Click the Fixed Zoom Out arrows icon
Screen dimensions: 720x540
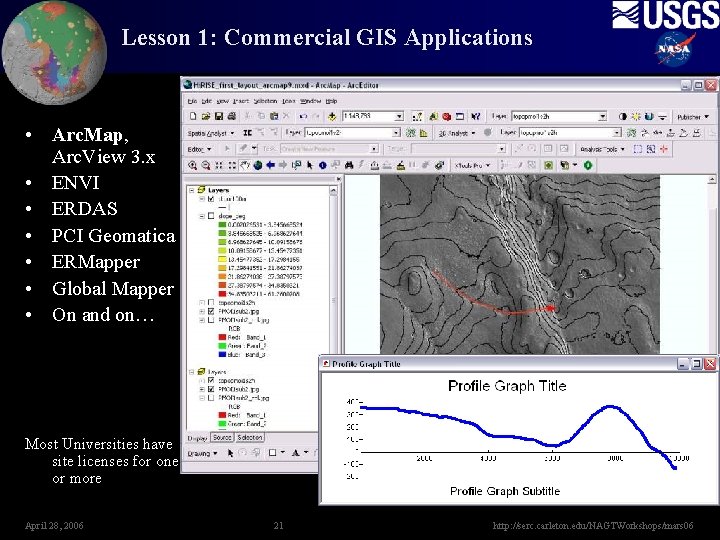point(232,165)
